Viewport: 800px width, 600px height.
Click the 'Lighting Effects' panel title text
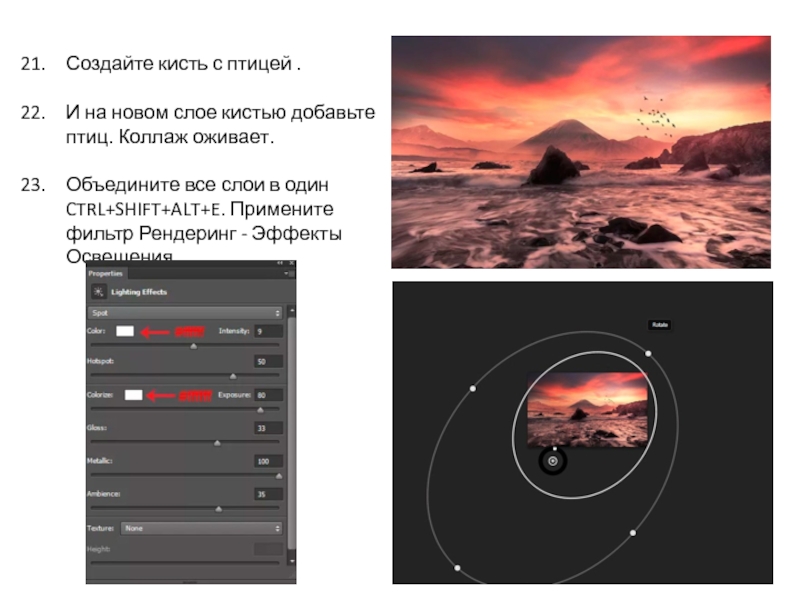tap(139, 292)
